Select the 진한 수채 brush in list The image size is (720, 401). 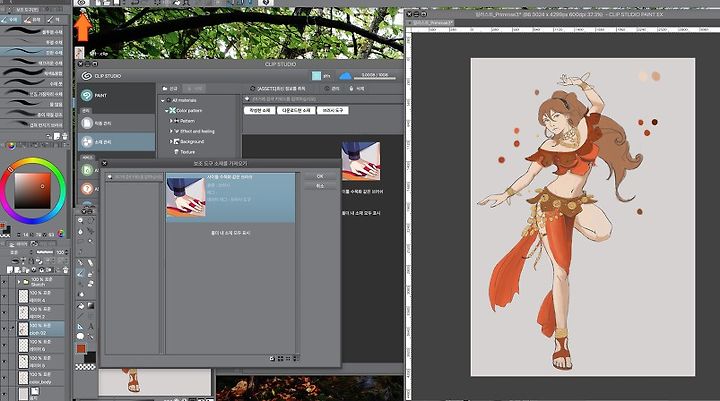tap(32, 52)
